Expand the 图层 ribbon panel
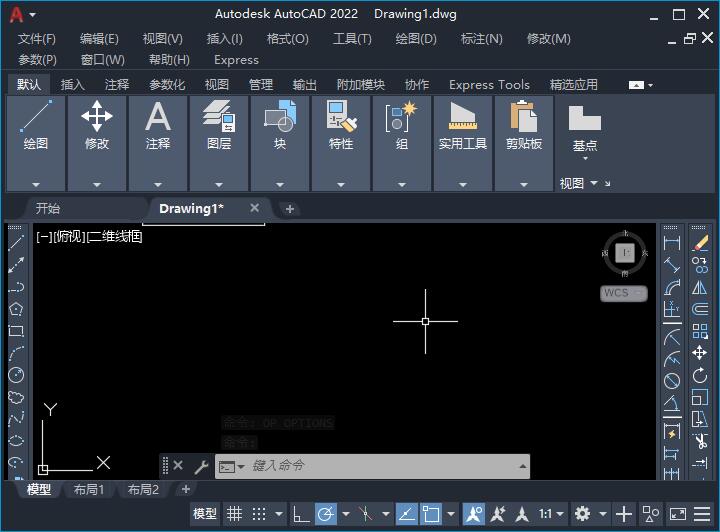Screen dimensions: 720x532 pos(219,185)
